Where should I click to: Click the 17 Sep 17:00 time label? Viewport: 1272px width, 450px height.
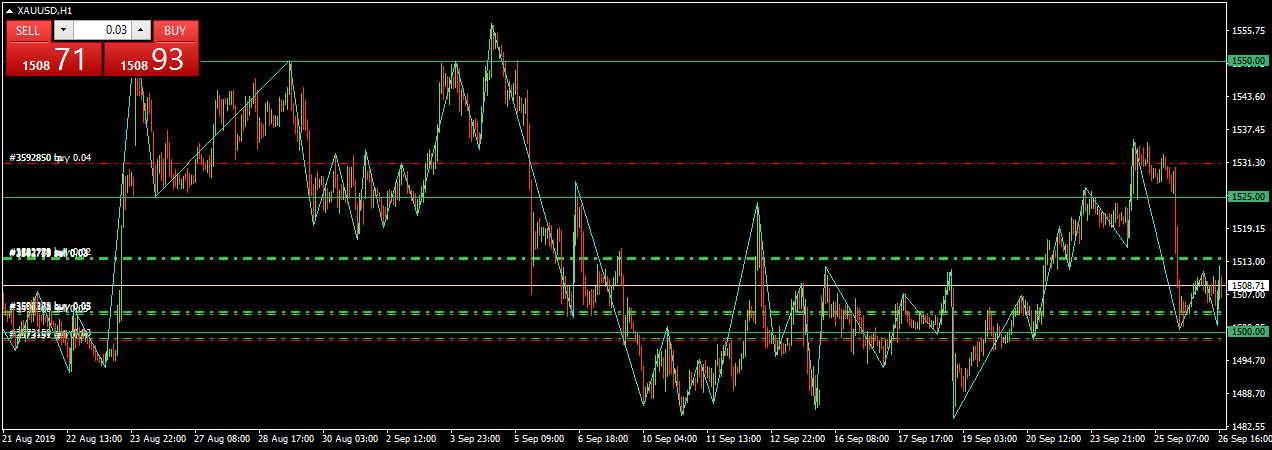(926, 438)
